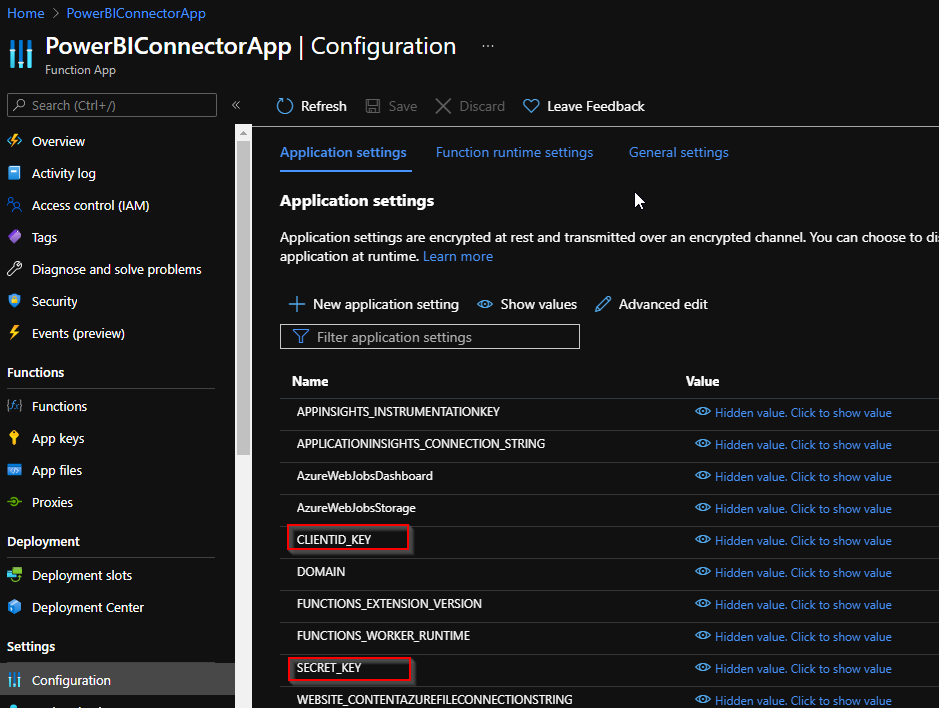
Task: Show the FUNCTIONS_EXTENSION_VERSION value eye icon
Action: click(702, 603)
